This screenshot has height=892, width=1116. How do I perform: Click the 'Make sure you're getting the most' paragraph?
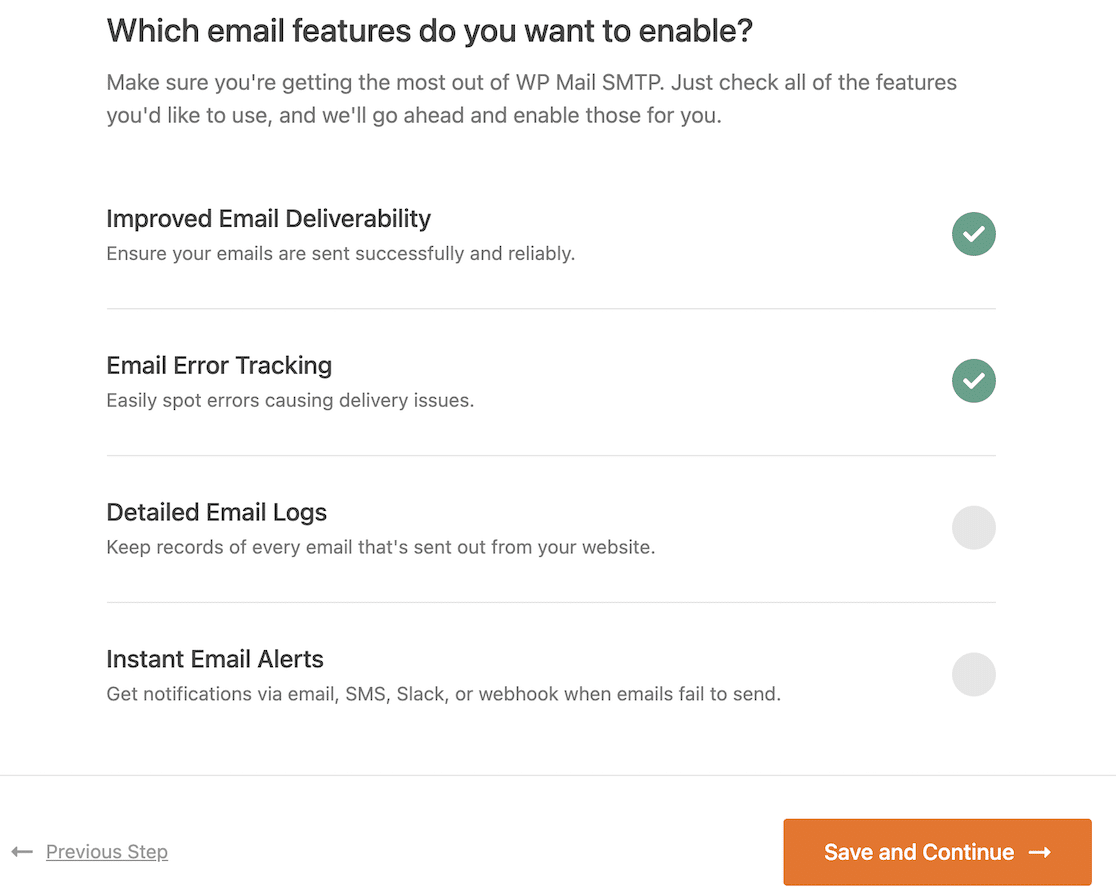click(532, 99)
